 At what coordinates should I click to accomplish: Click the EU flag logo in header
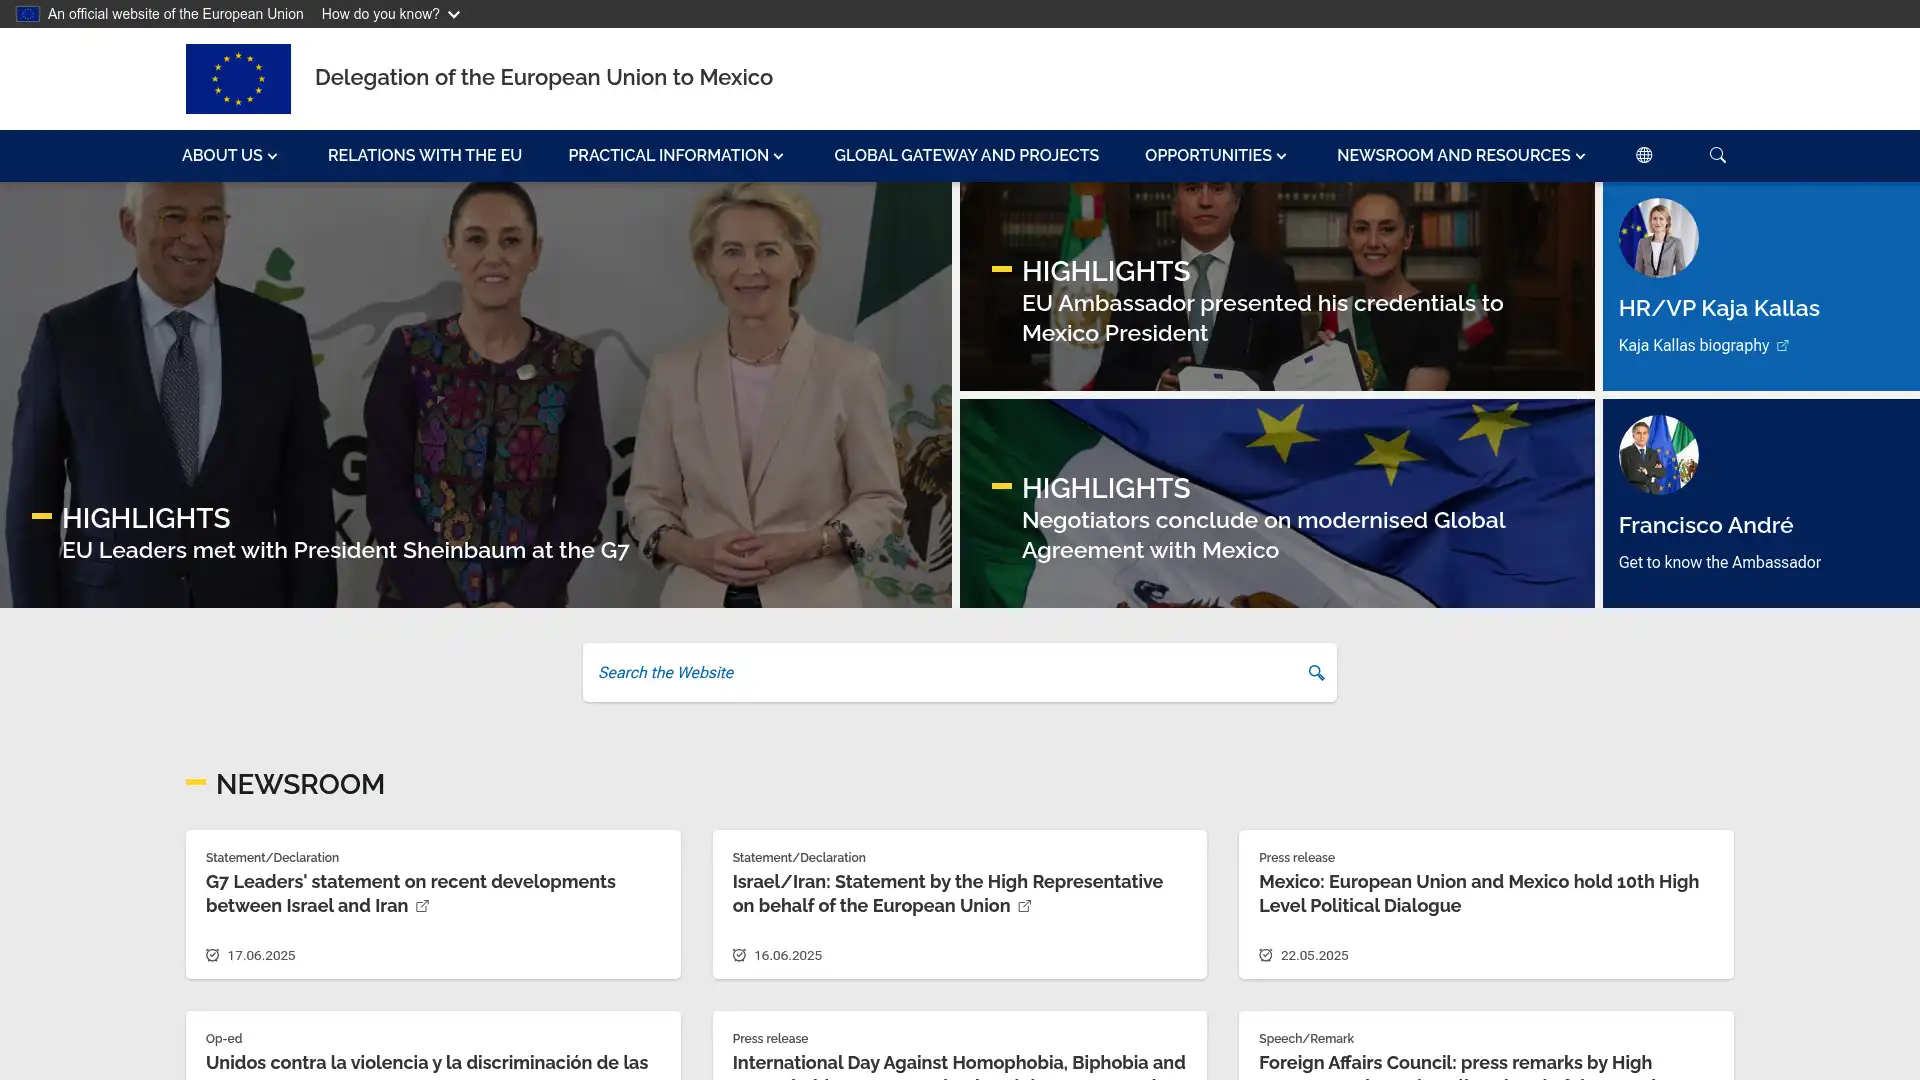tap(238, 79)
